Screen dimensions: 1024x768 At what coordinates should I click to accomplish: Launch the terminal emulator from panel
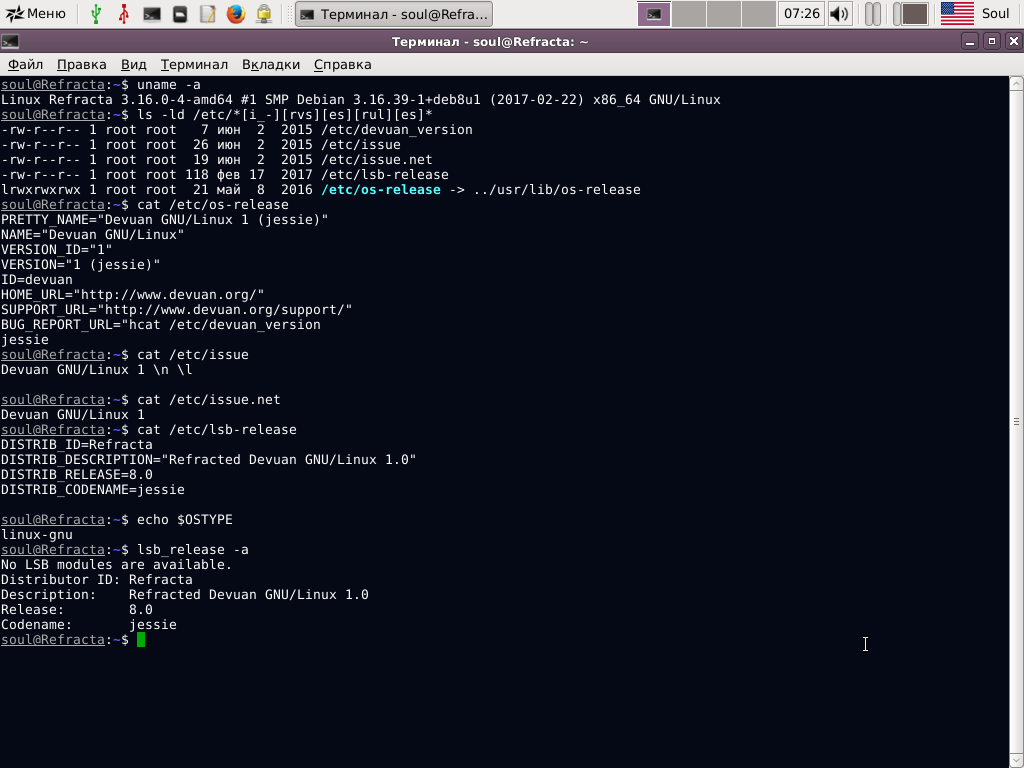[x=152, y=14]
